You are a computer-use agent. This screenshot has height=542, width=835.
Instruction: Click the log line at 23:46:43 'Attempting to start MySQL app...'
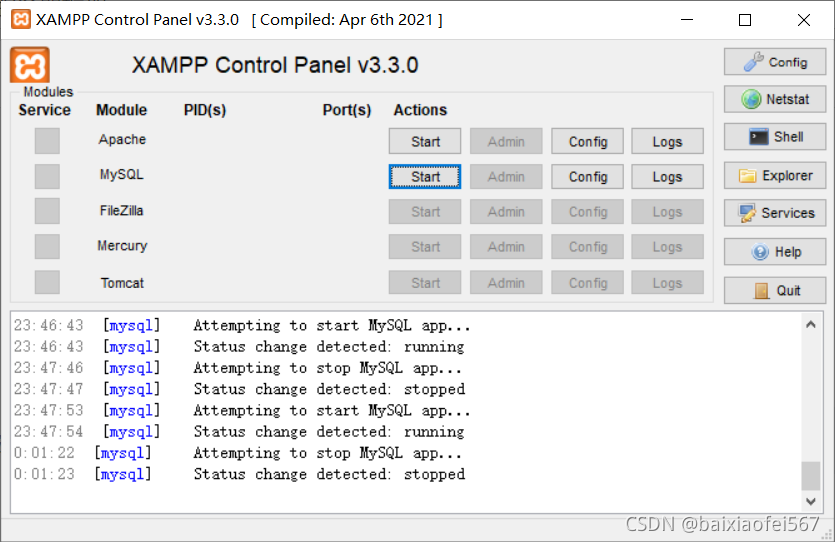click(242, 325)
